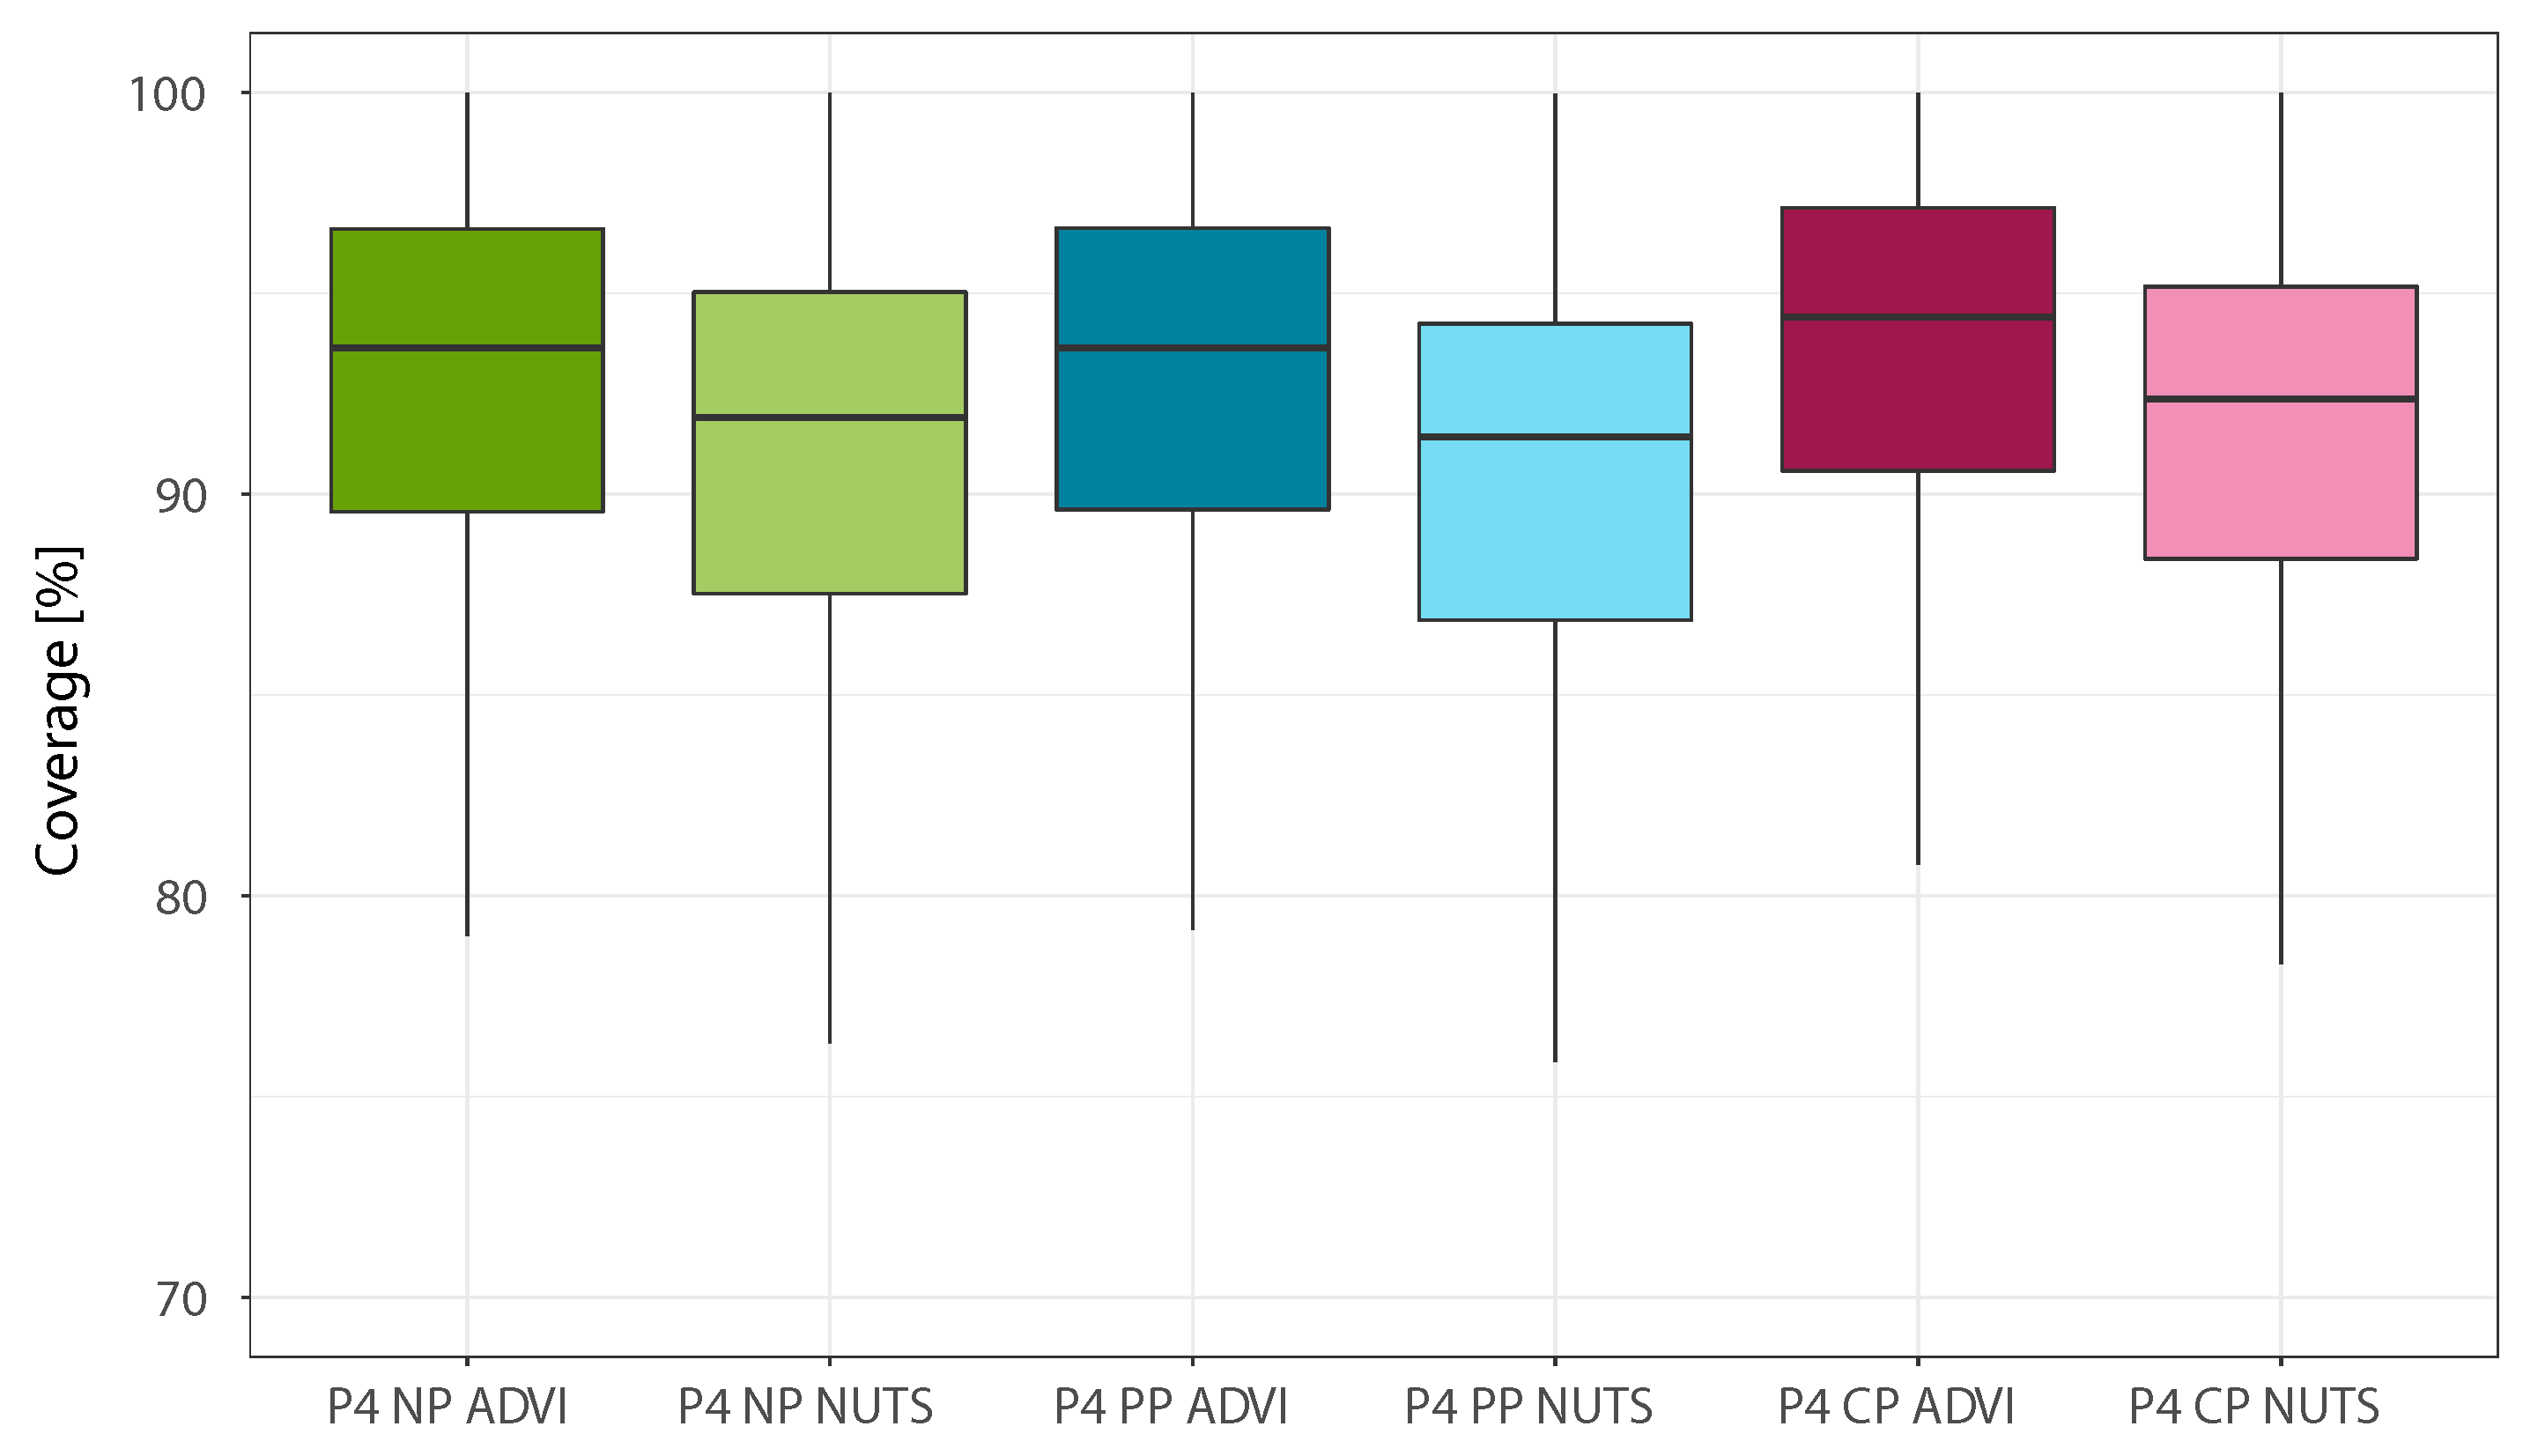Select the 'P4 PP NUTS' x-axis label
Image resolution: width=2523 pixels, height=1456 pixels.
point(1529,1406)
